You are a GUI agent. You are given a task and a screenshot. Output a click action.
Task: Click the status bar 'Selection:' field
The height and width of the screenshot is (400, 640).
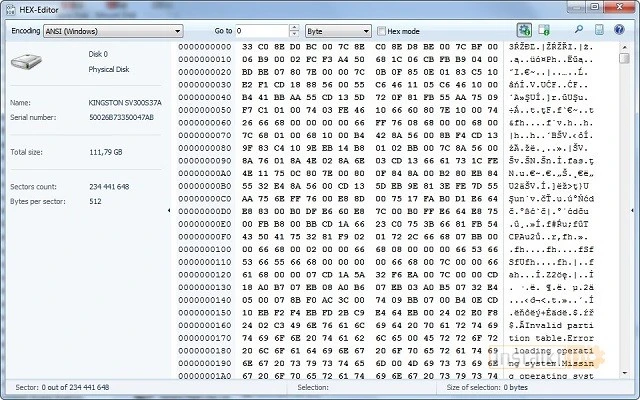pos(313,387)
